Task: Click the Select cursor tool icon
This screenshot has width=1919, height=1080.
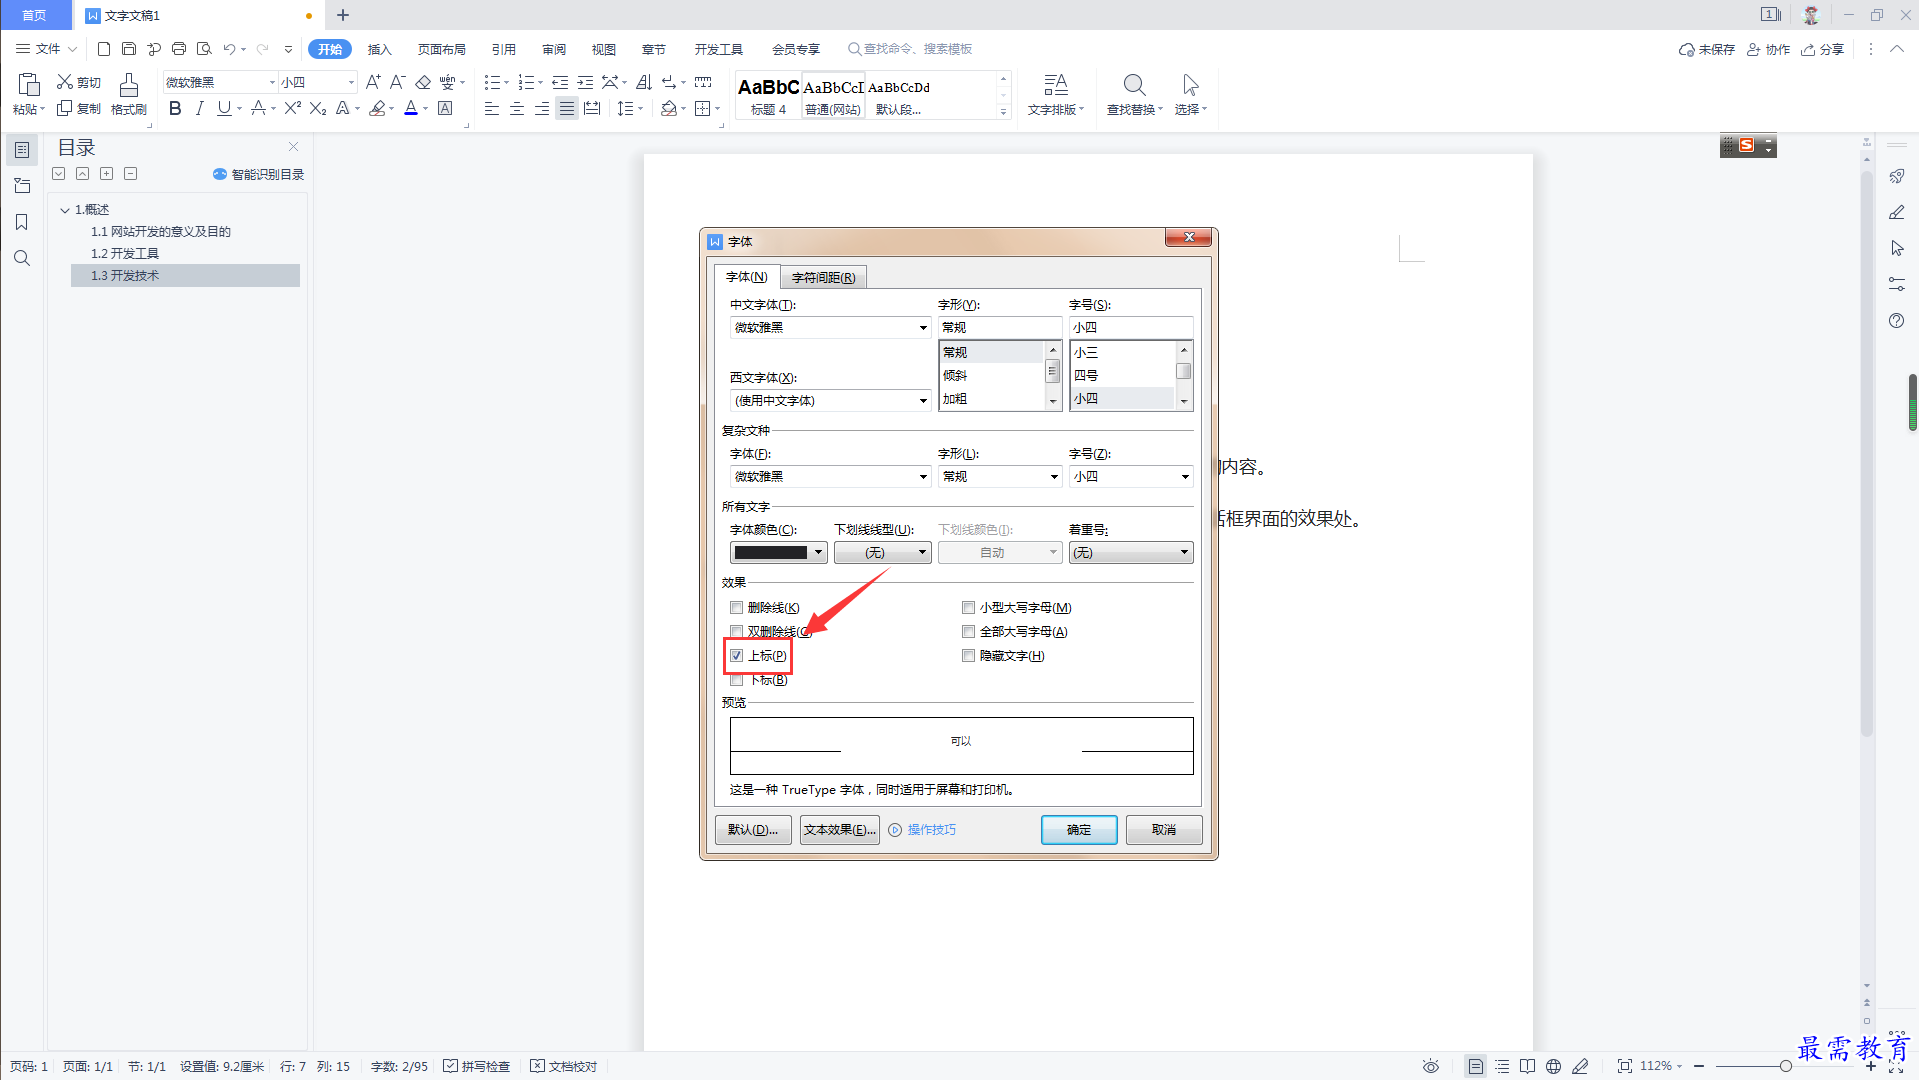Action: [1190, 85]
